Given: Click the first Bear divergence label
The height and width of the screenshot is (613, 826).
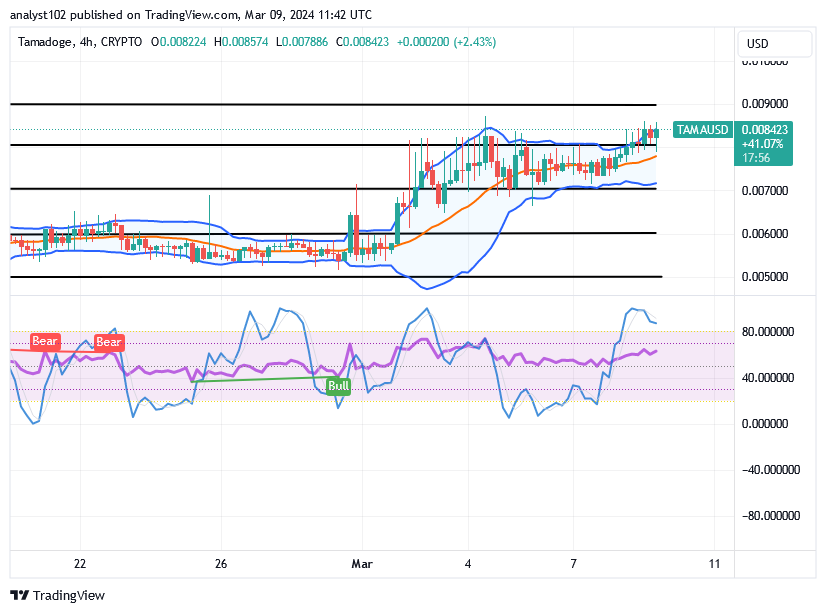Looking at the screenshot, I should [45, 341].
